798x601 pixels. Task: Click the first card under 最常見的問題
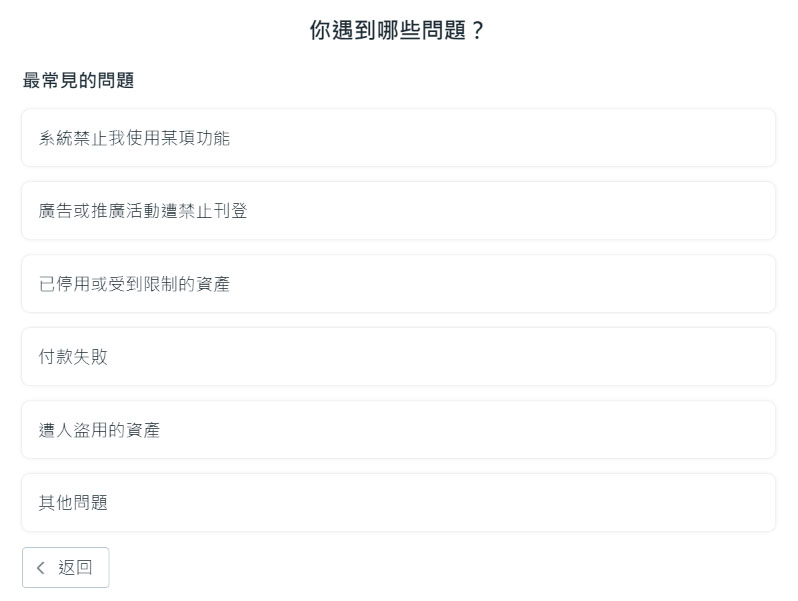pyautogui.click(x=398, y=137)
